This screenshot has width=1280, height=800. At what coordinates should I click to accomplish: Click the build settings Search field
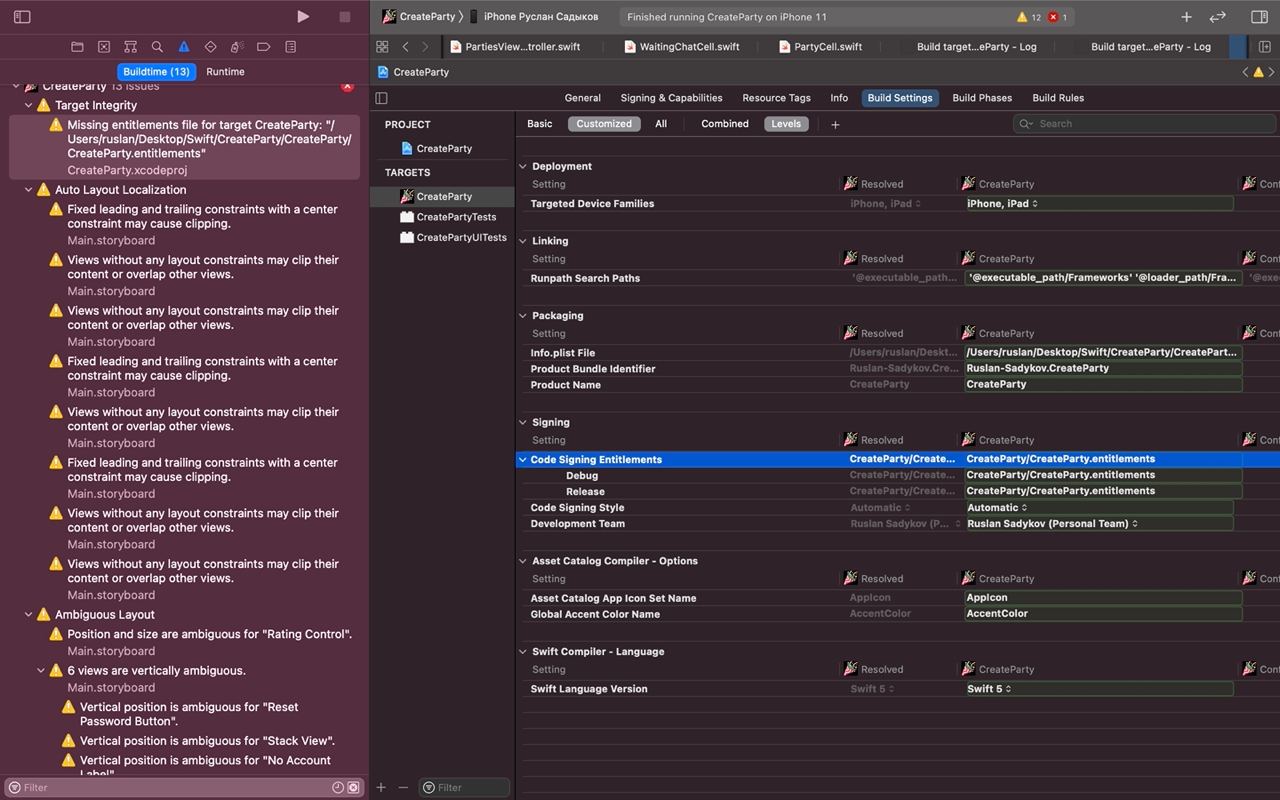coord(1143,124)
